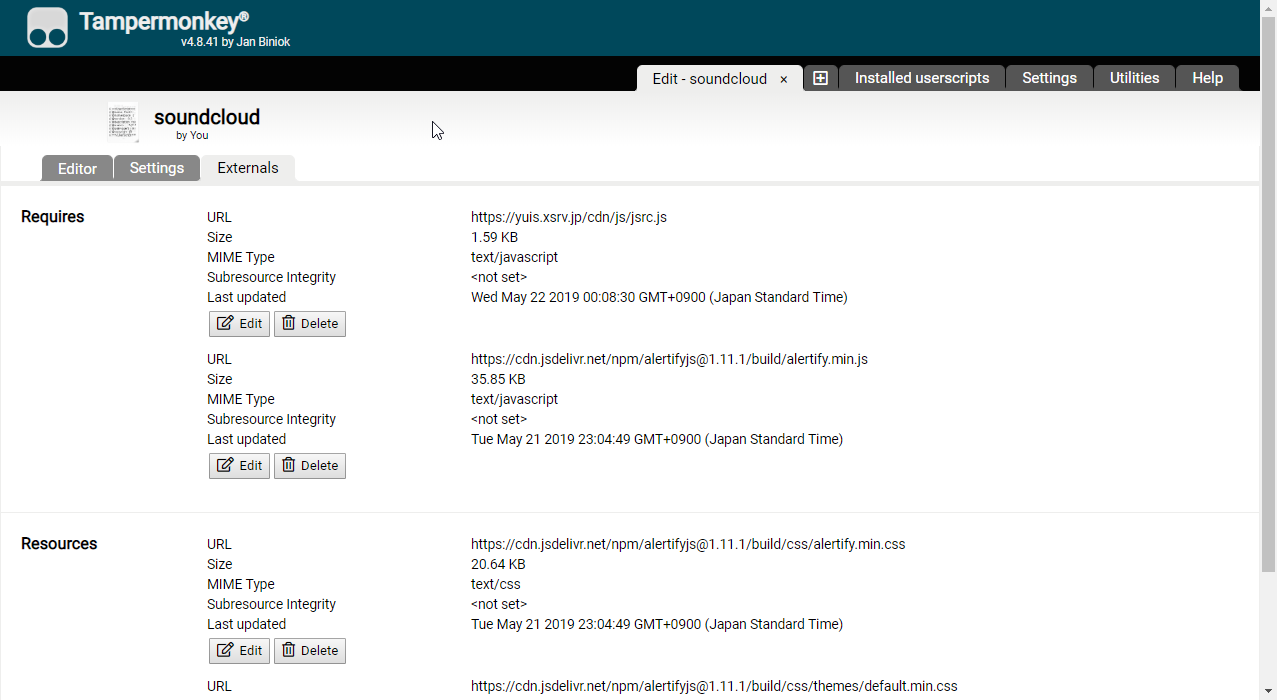Delete the jsrc.js require entry
Screen dimensions: 1277x700
(x=310, y=324)
